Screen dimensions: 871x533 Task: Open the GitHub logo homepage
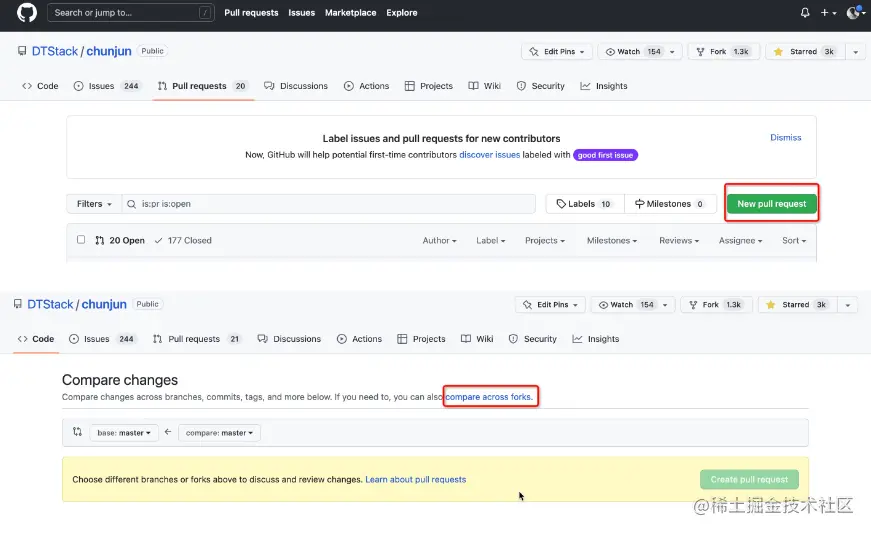(27, 12)
